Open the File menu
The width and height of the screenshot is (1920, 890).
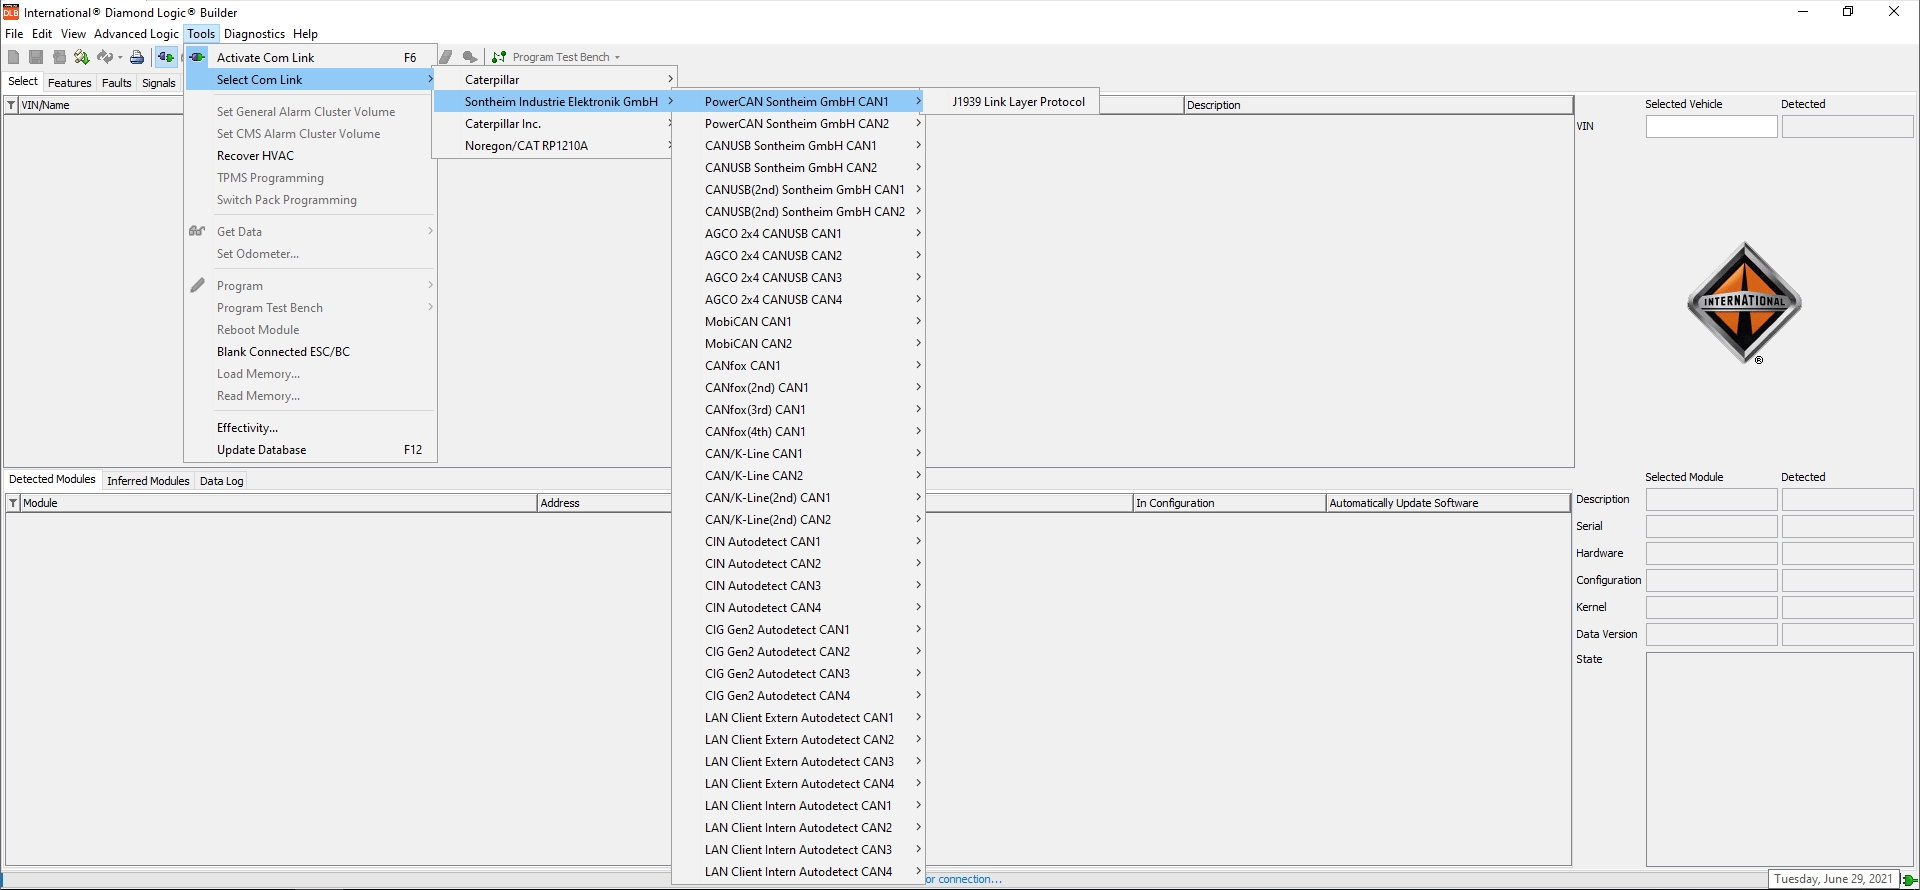coord(14,34)
